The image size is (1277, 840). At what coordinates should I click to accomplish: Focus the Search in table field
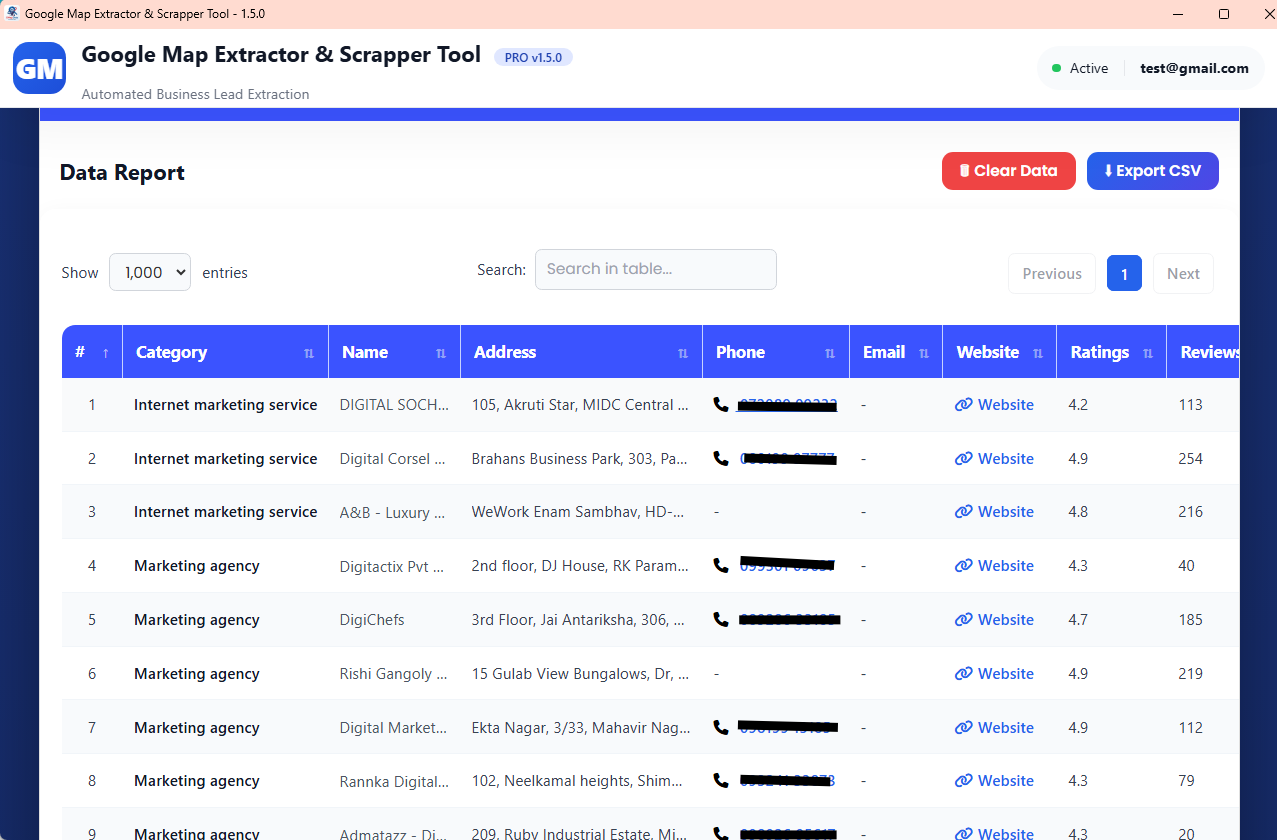pos(656,269)
